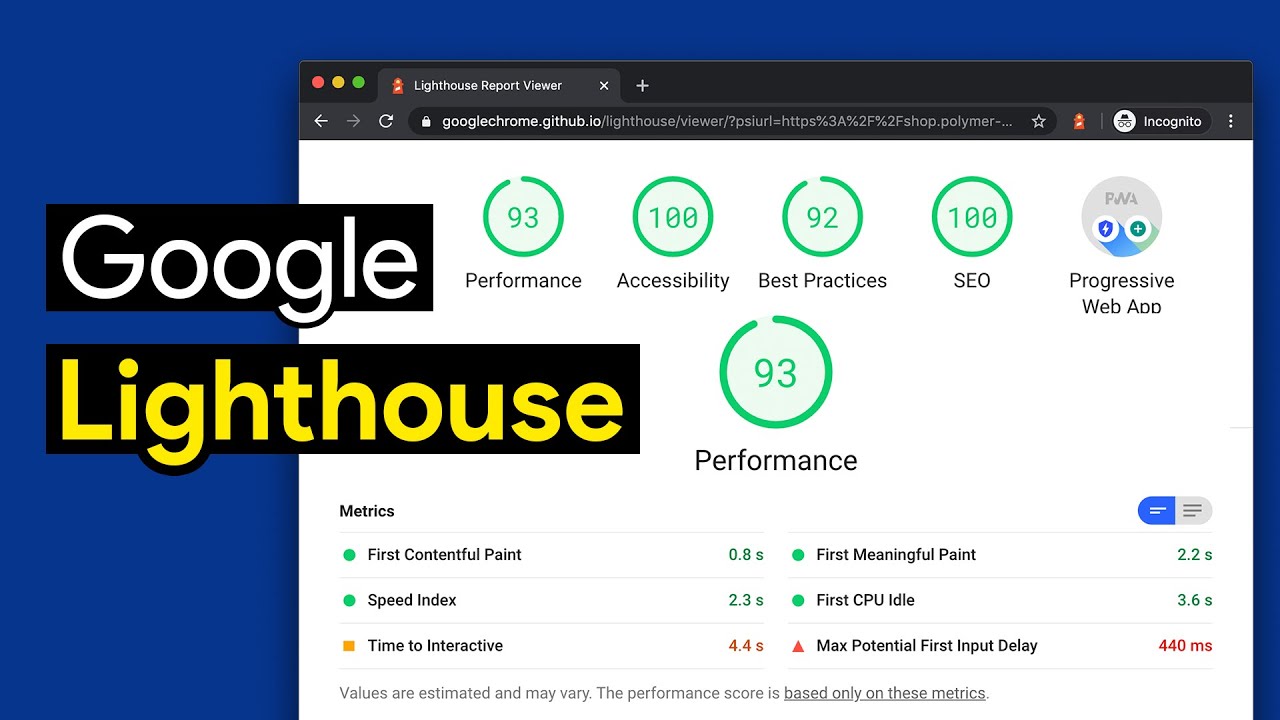Click the browser forward arrow
The image size is (1280, 720).
point(353,121)
